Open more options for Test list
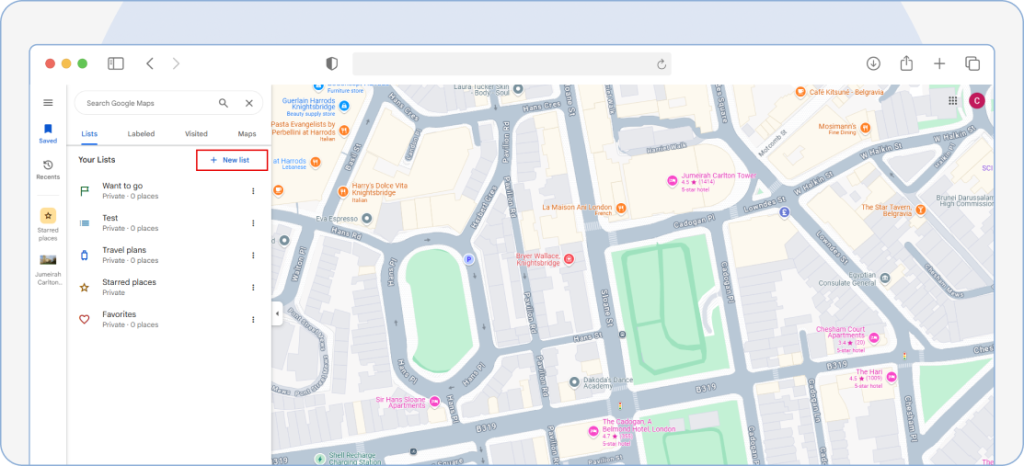 tap(253, 223)
